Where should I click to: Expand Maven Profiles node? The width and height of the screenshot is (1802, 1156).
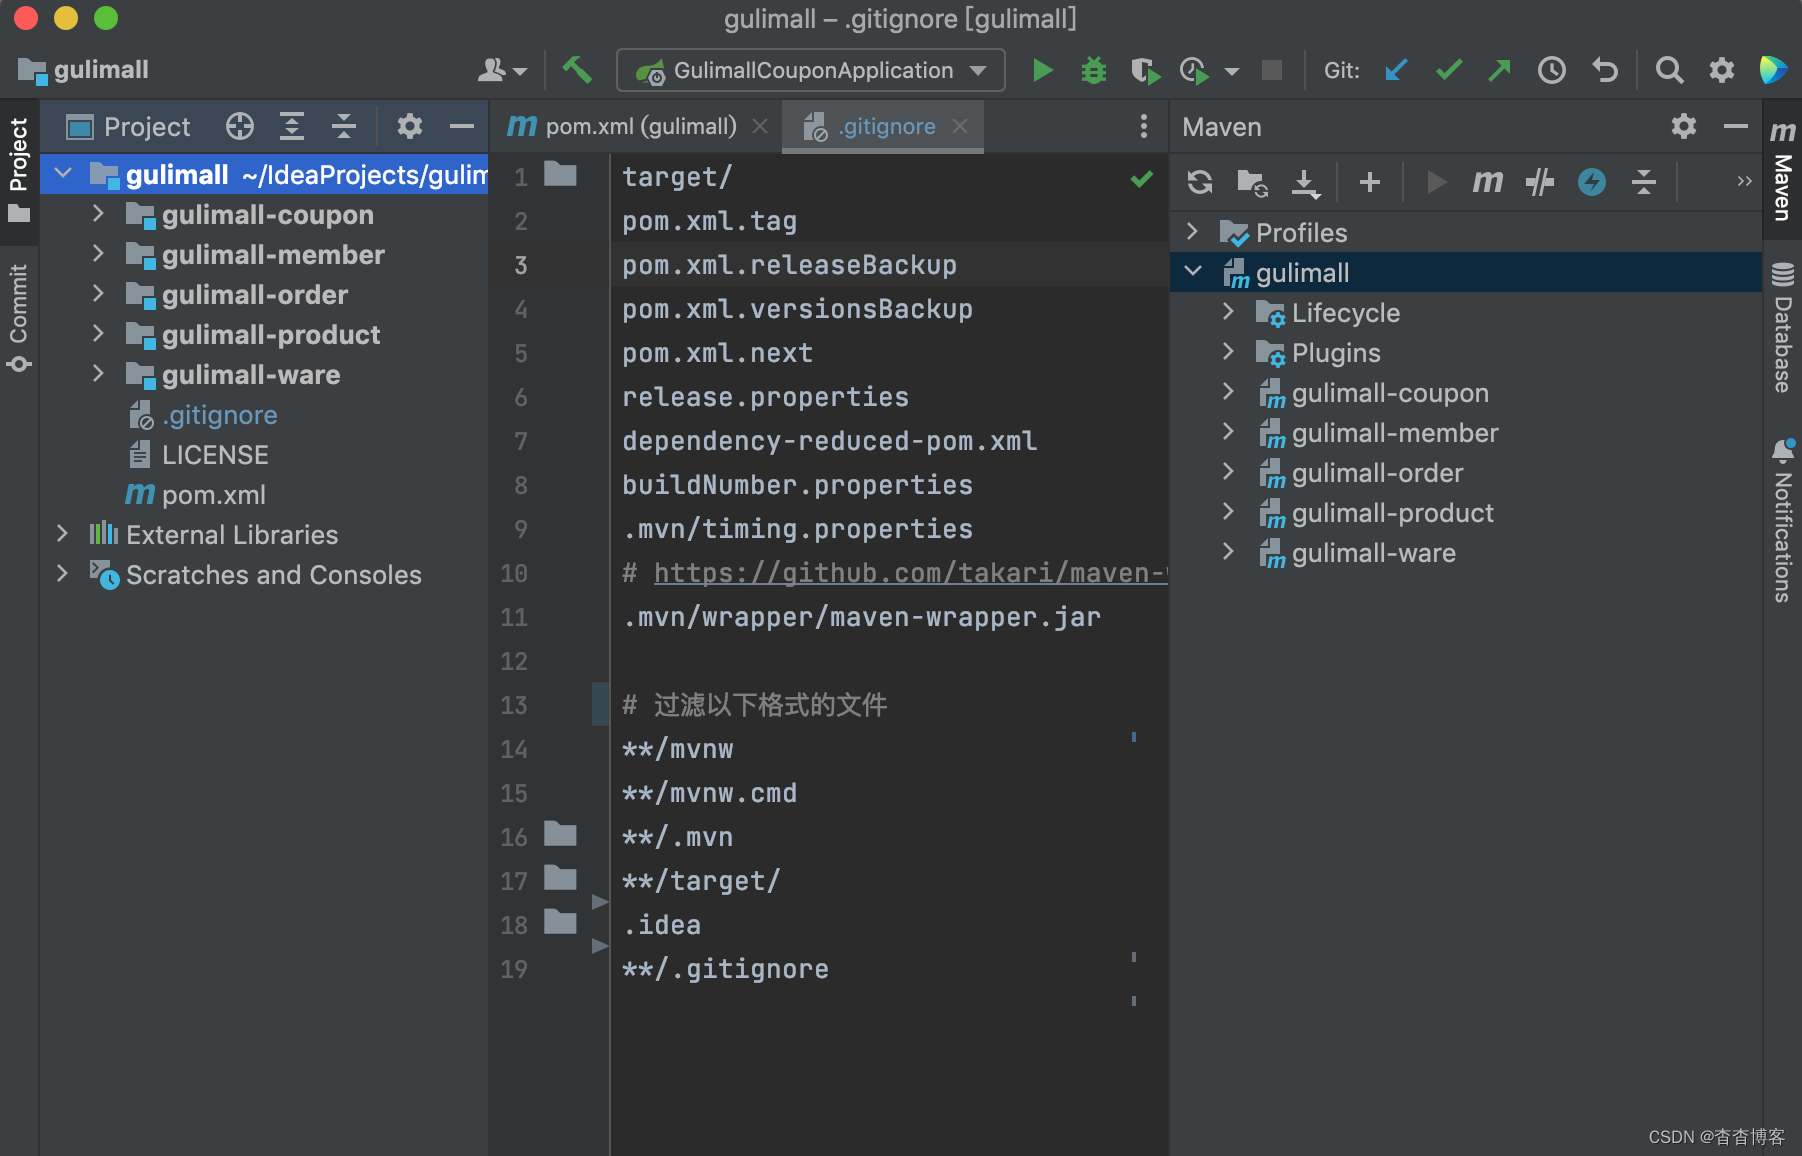click(1192, 232)
